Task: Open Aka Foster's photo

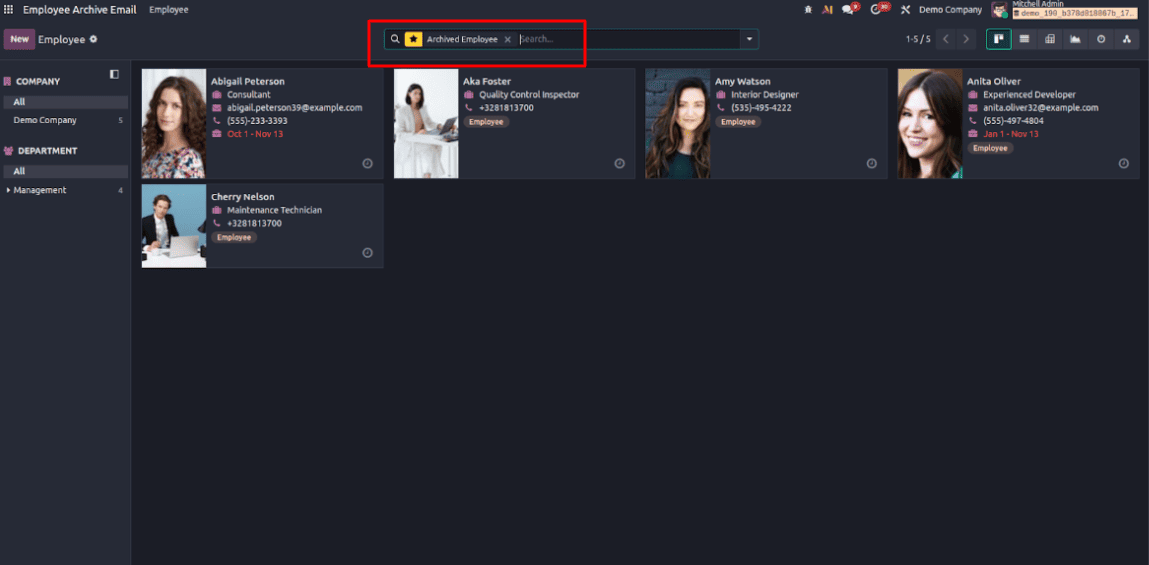Action: [x=426, y=124]
